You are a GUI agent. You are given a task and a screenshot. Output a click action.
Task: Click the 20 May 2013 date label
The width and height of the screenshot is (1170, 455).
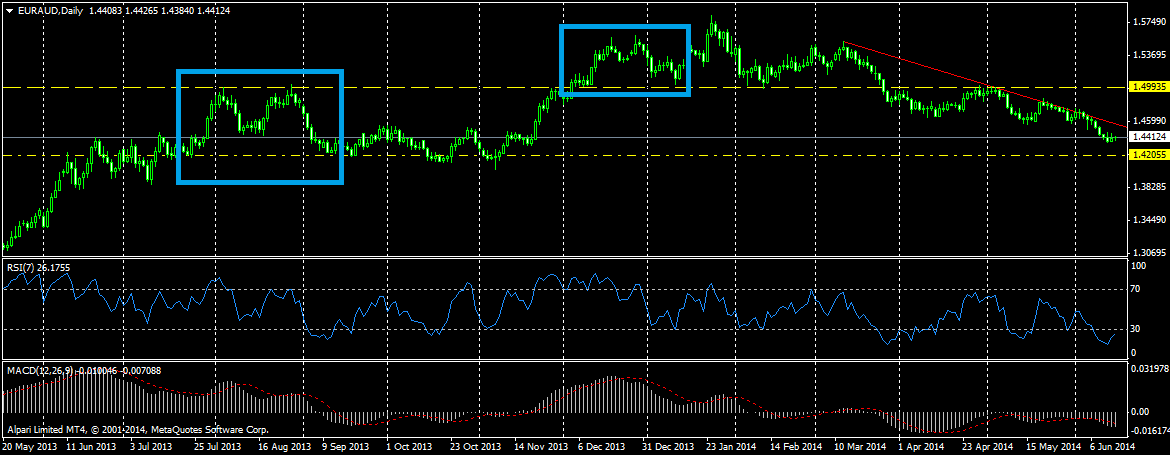tap(30, 447)
